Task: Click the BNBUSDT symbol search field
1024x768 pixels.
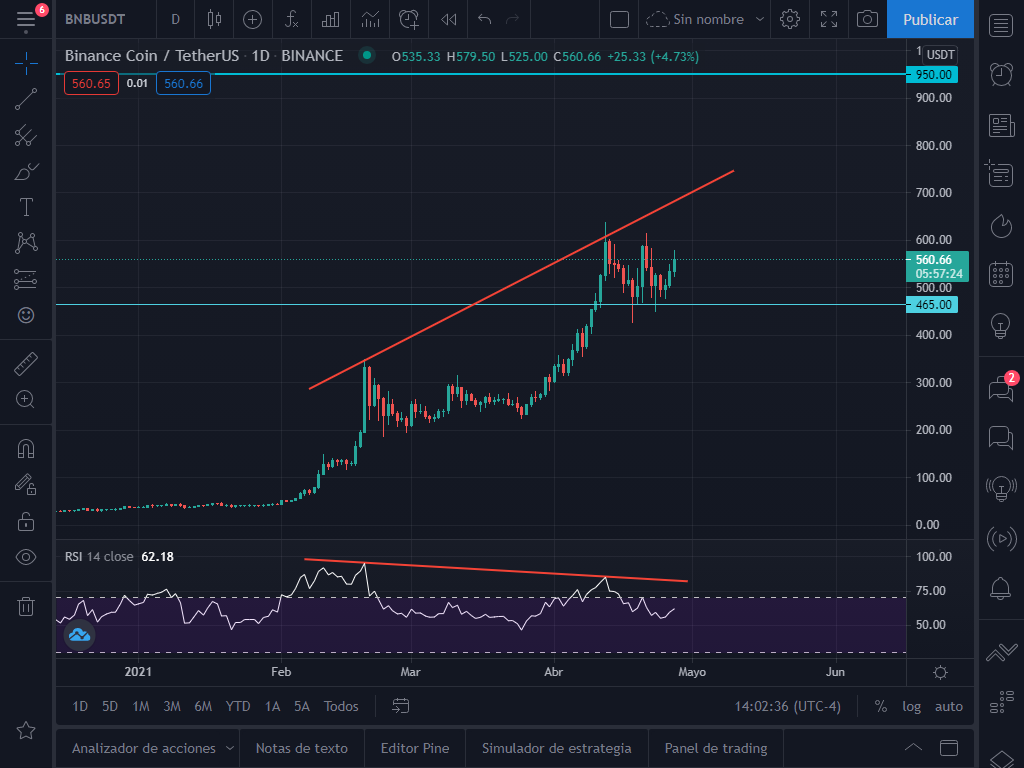Action: click(x=95, y=20)
